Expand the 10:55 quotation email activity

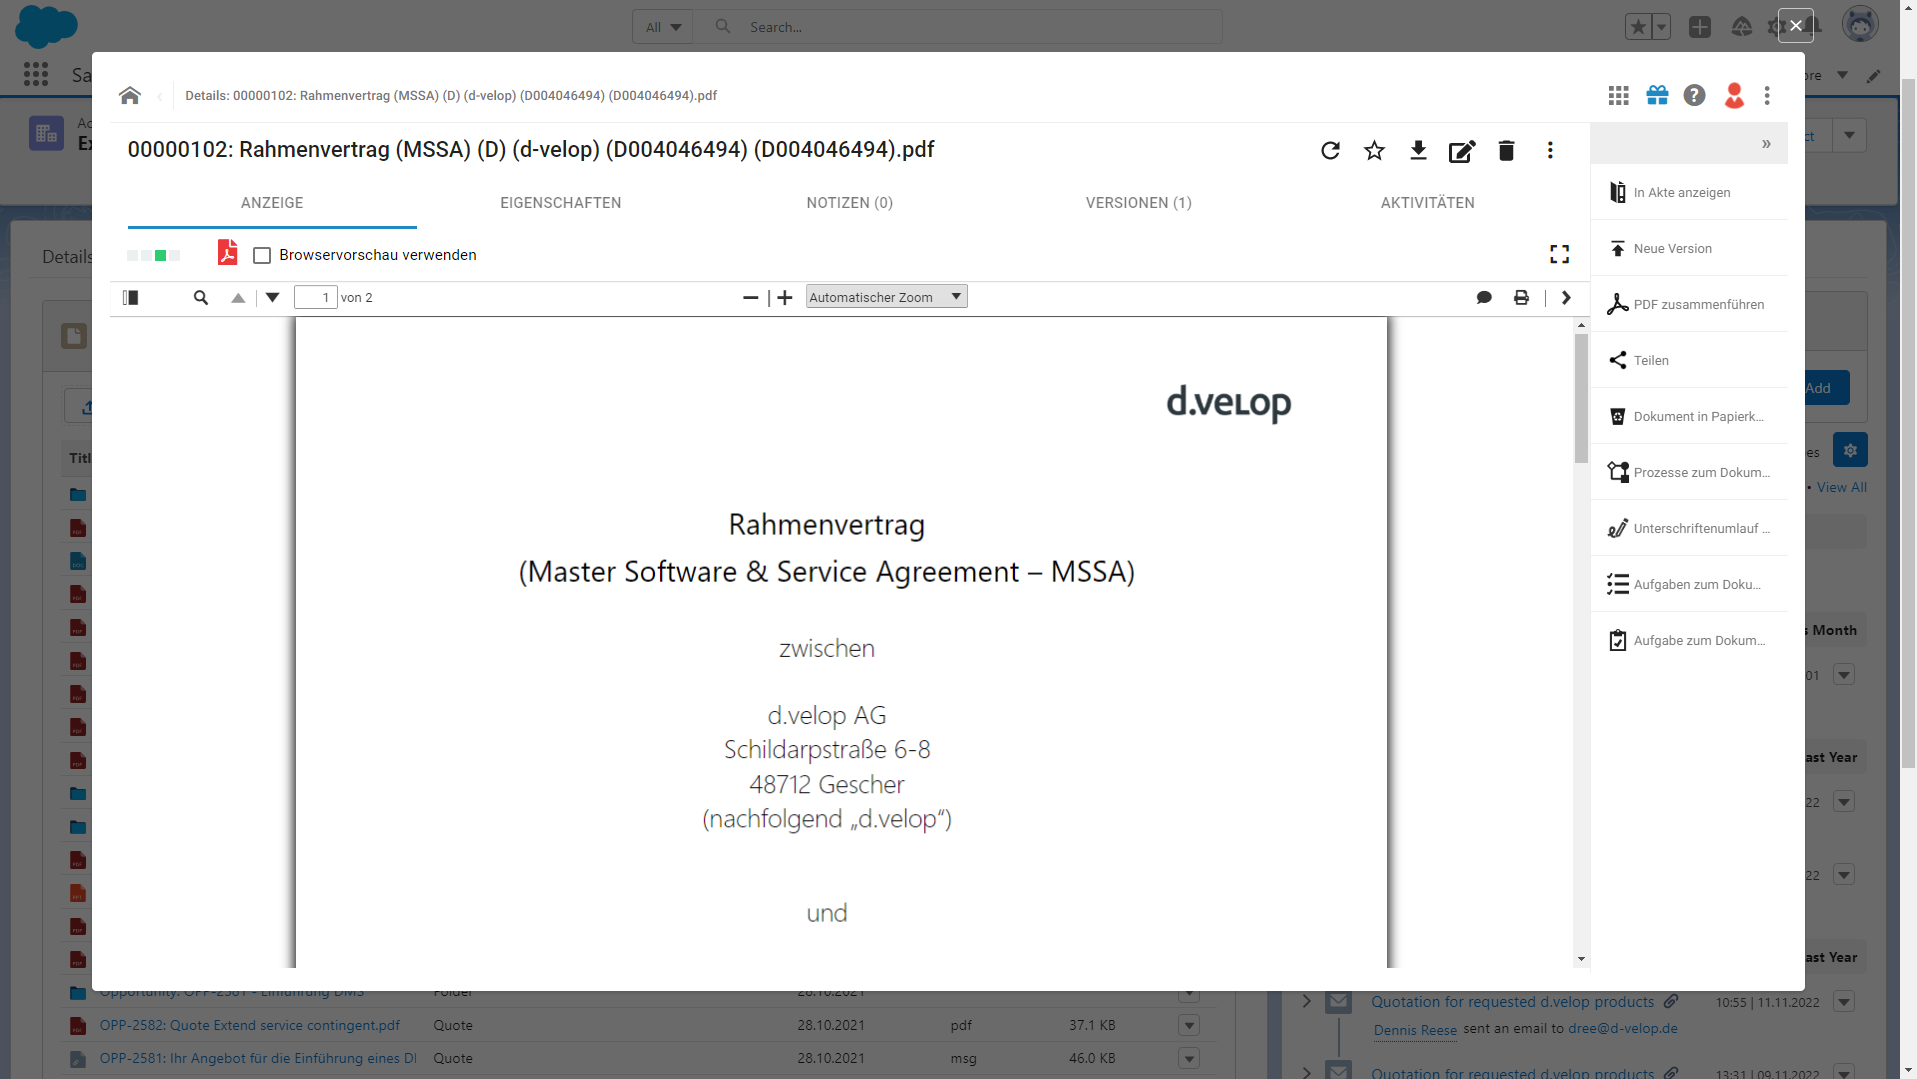click(x=1306, y=1001)
